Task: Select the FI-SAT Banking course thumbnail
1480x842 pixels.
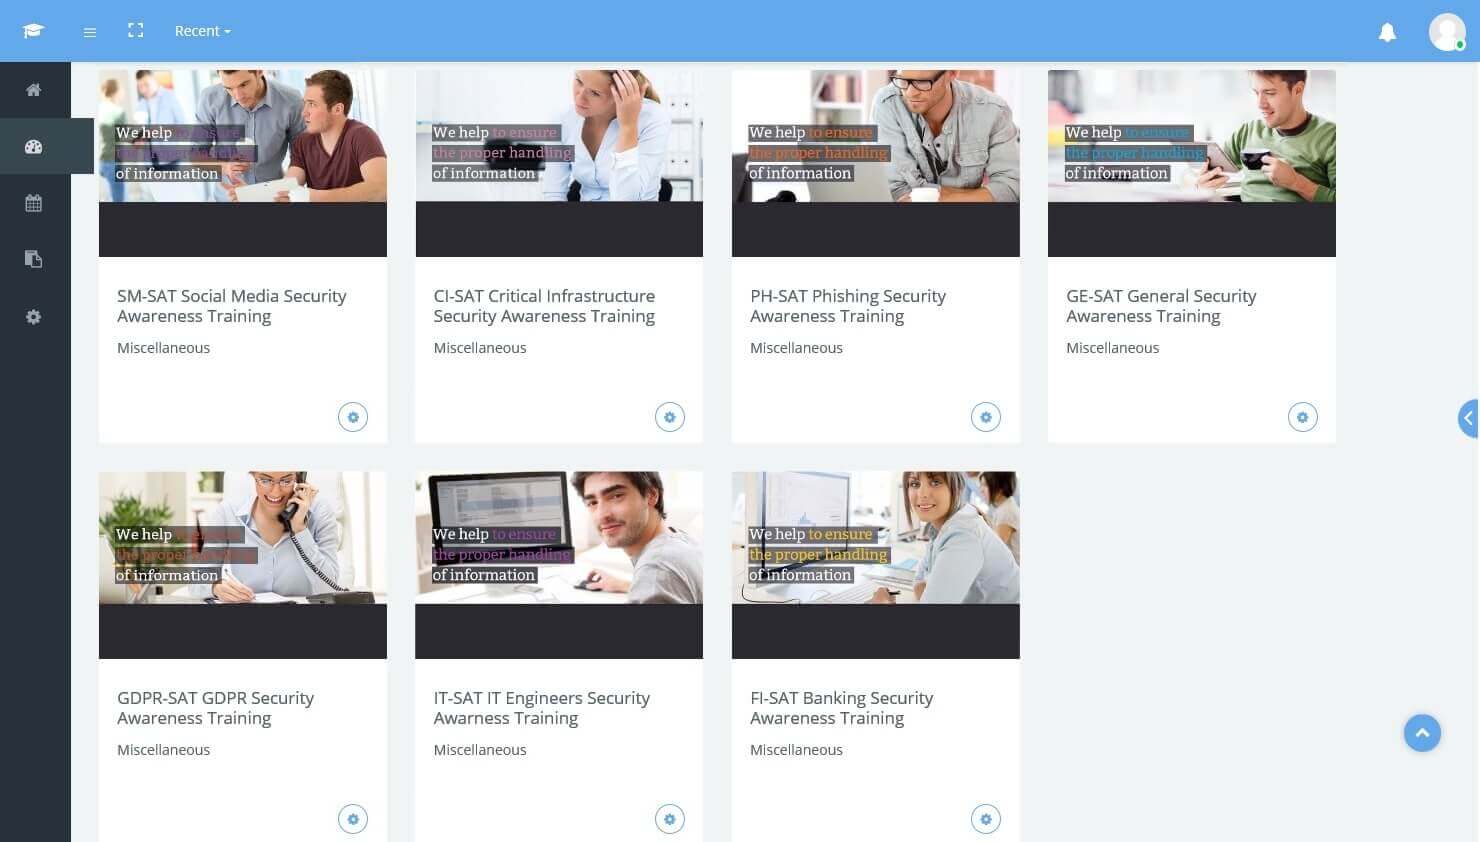Action: 876,565
